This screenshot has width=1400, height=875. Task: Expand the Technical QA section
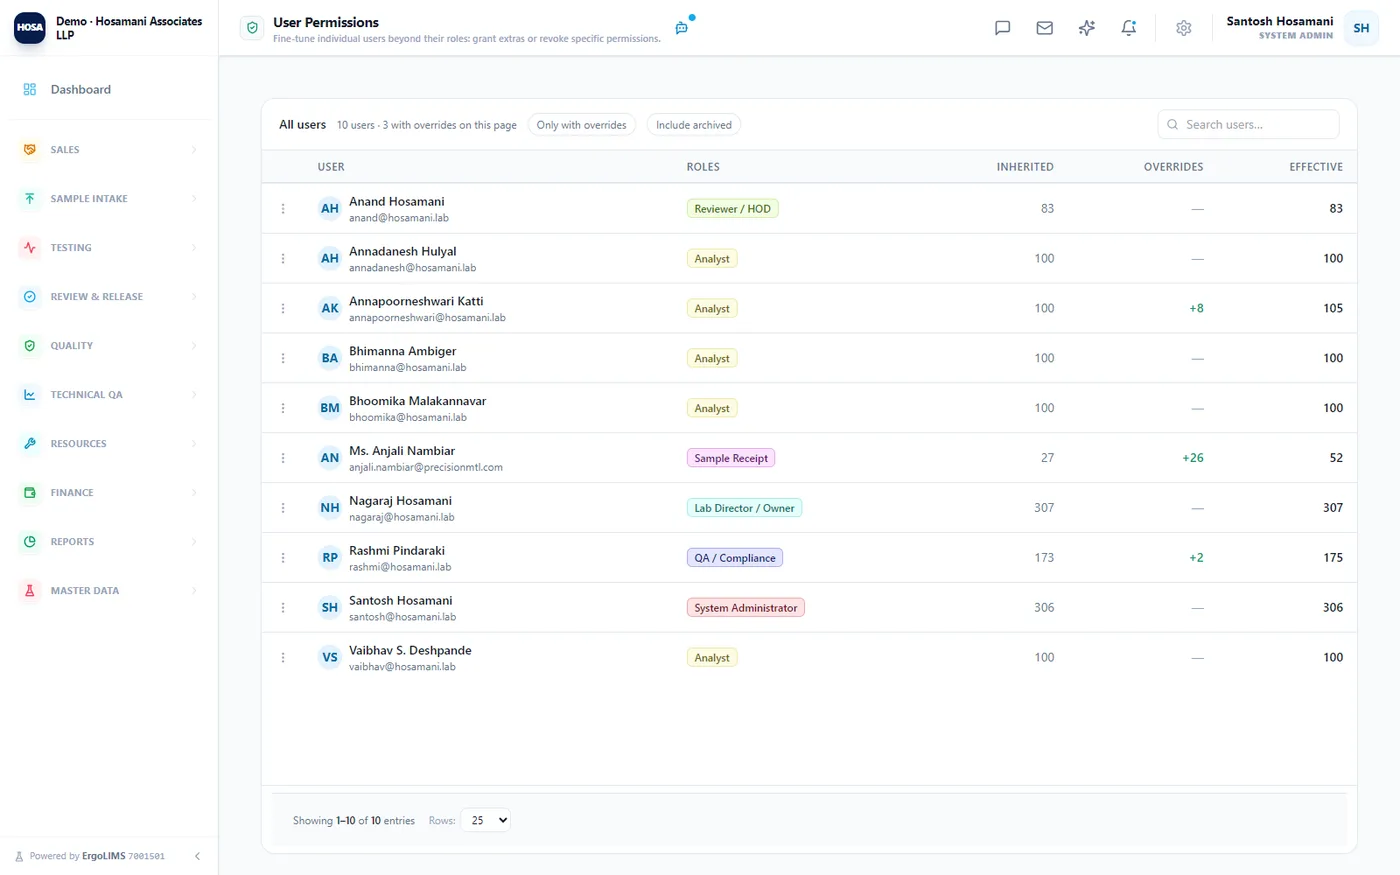(x=109, y=394)
